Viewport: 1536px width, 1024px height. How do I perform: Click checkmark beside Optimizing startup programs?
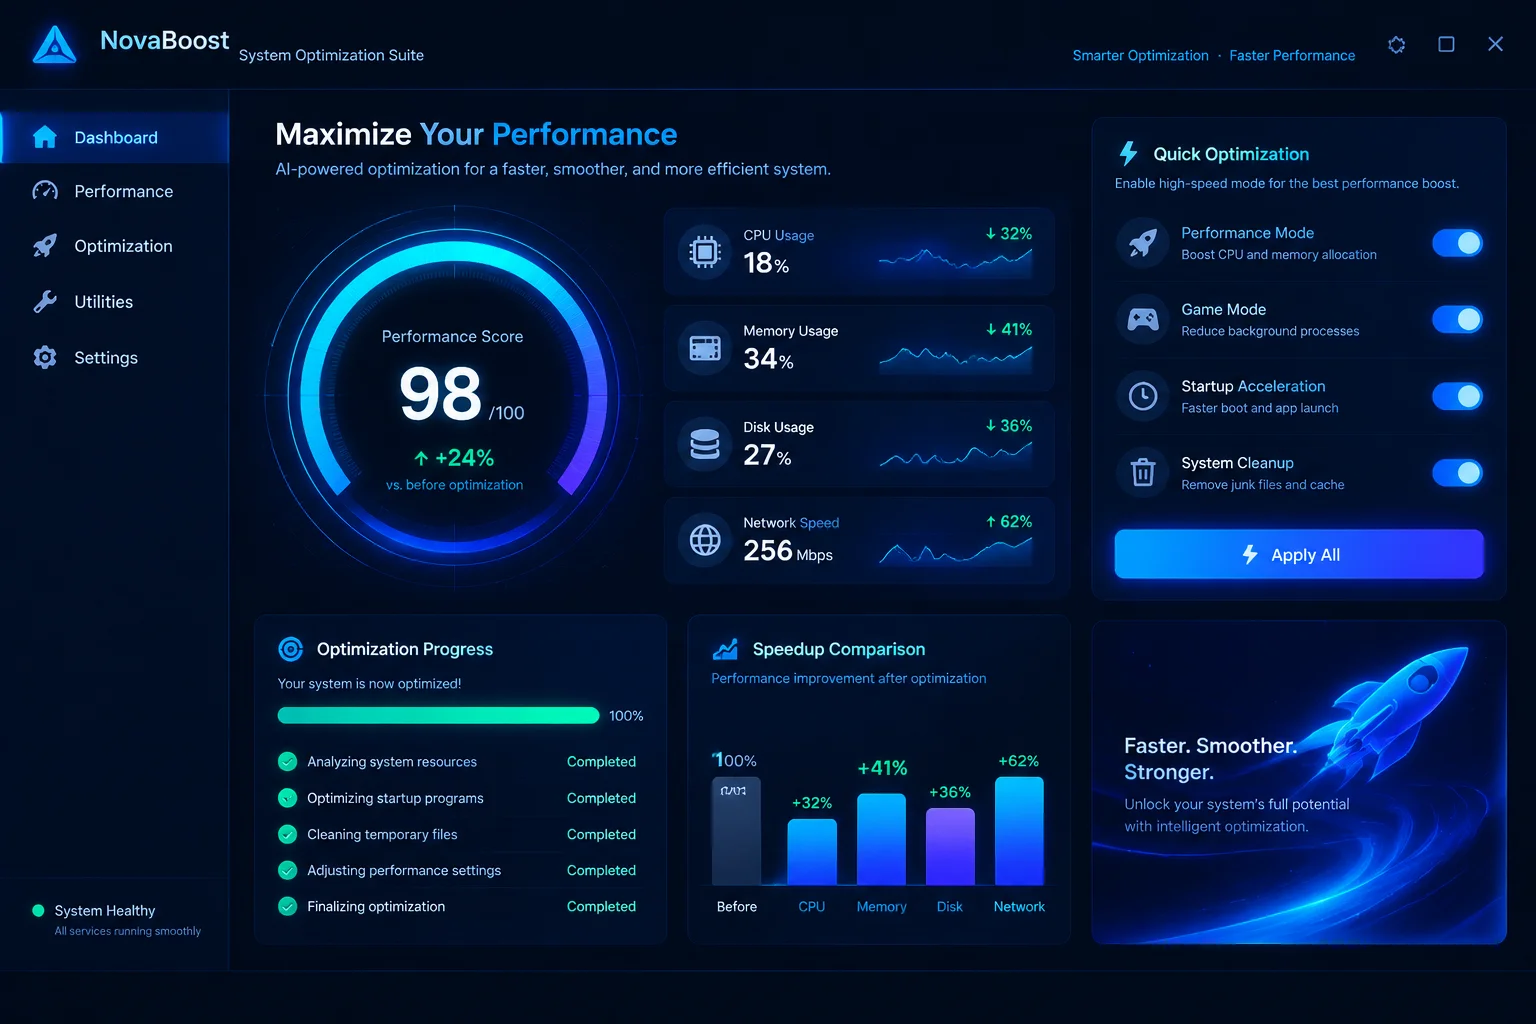287,798
